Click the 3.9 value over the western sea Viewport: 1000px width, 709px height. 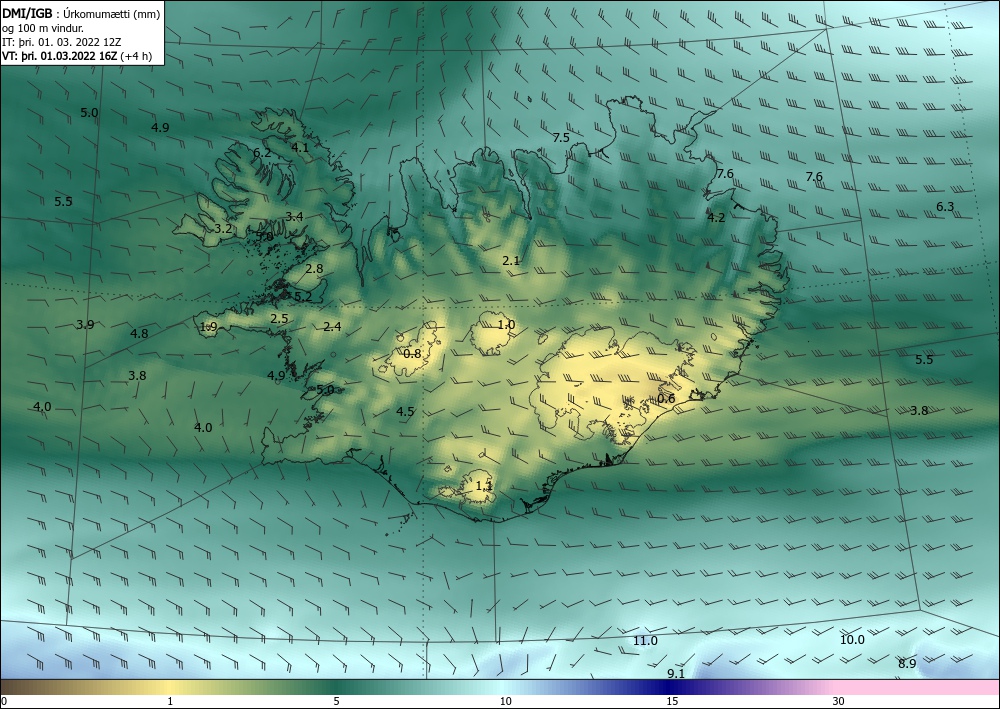(85, 325)
